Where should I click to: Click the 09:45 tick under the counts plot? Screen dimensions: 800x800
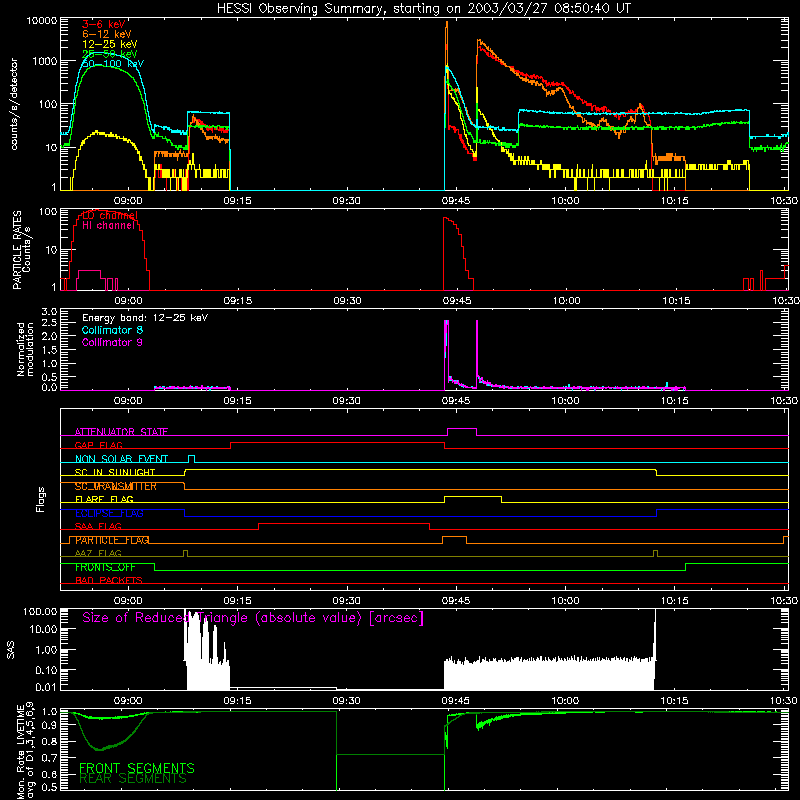click(456, 201)
